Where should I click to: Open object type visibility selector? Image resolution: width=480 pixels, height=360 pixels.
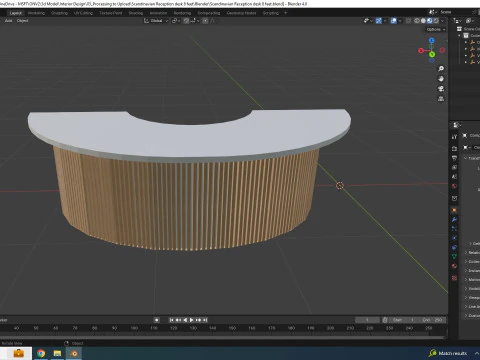tap(367, 21)
